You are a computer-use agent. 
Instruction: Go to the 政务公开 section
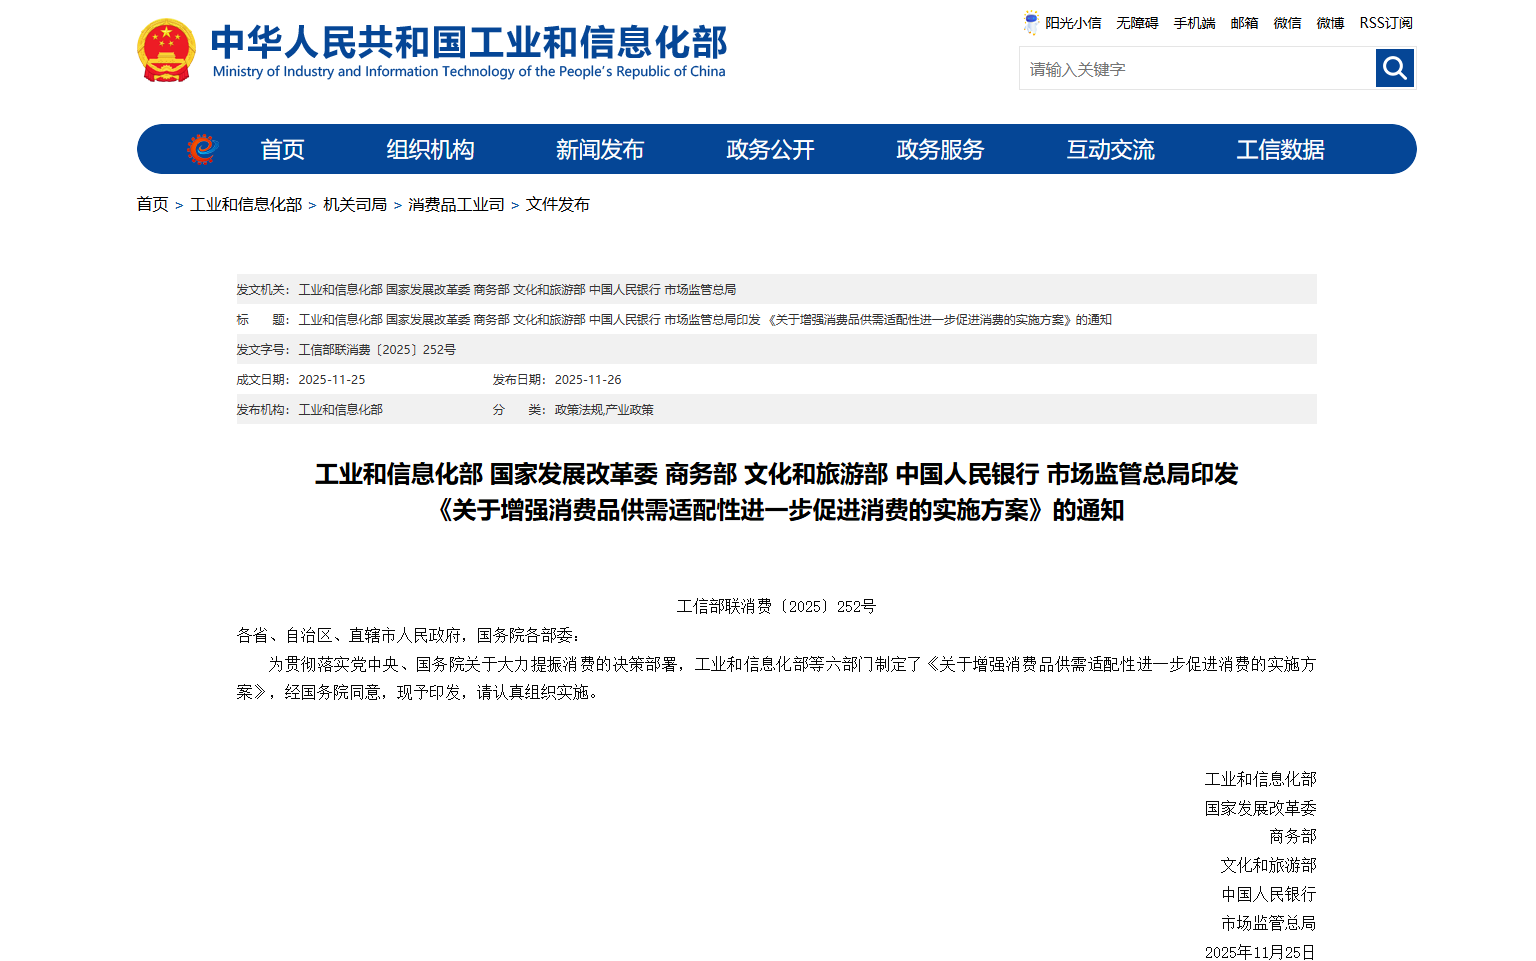coord(770,150)
